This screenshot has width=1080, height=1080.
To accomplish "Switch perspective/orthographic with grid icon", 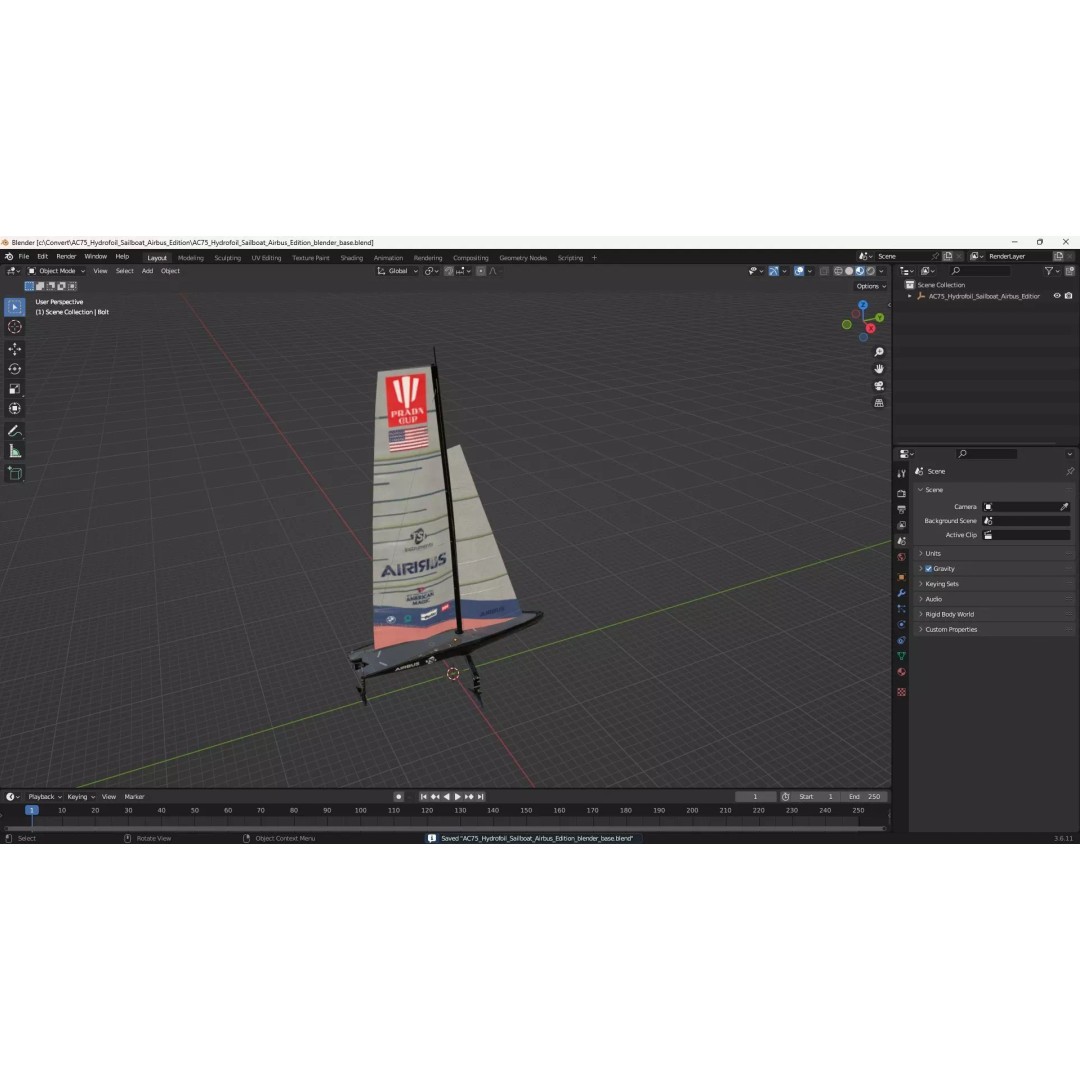I will (x=879, y=403).
